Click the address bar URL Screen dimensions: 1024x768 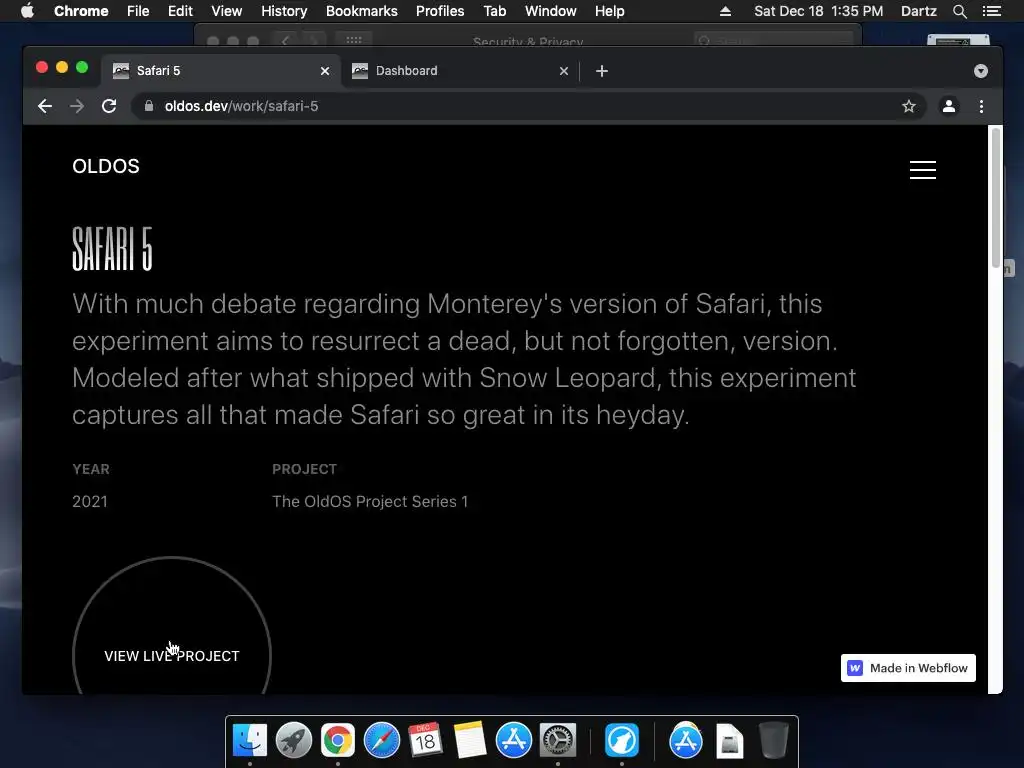tap(241, 106)
